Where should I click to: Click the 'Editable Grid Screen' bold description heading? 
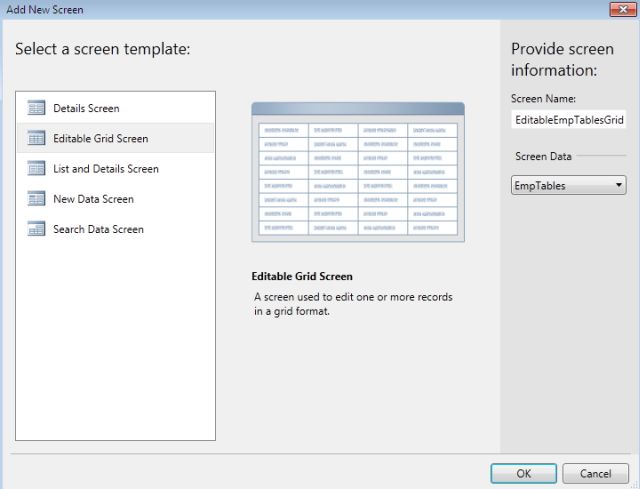(302, 276)
